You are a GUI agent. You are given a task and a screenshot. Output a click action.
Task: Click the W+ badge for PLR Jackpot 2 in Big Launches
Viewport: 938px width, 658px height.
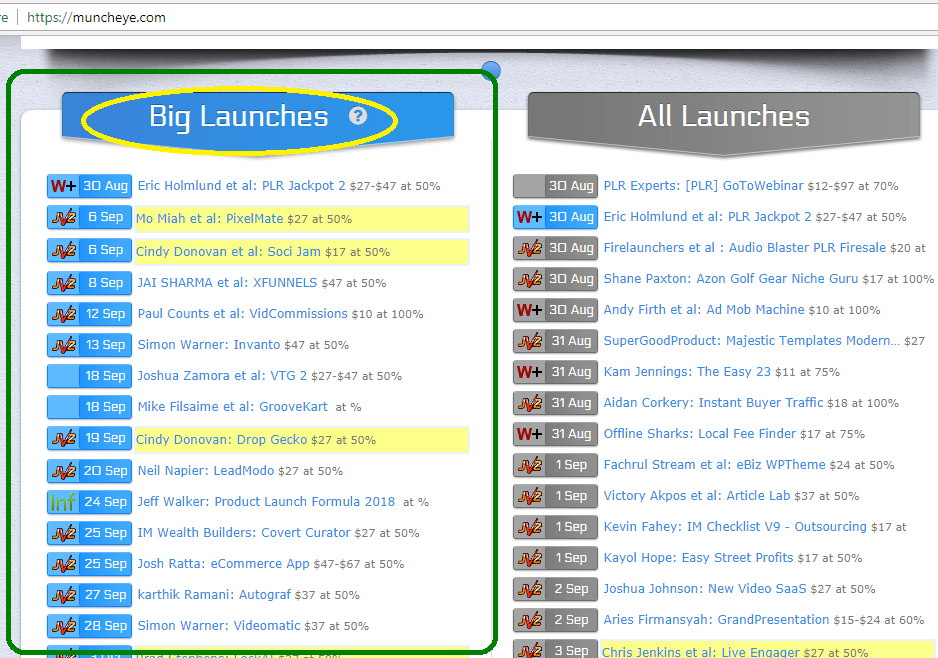[x=63, y=186]
